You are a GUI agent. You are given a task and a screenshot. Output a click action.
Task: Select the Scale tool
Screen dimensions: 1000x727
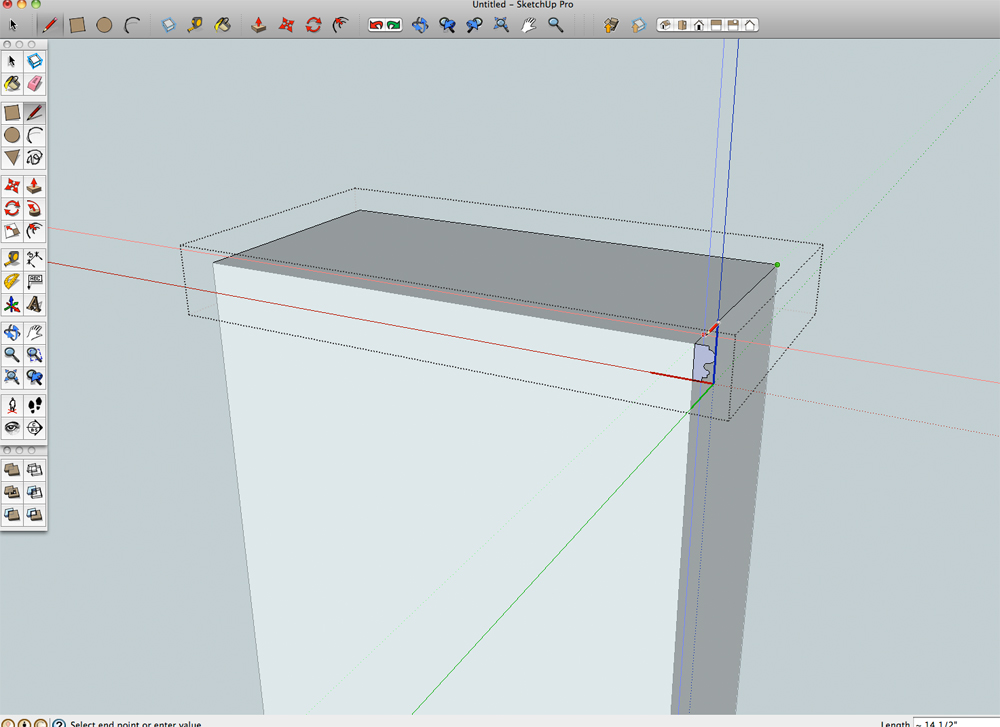coord(12,232)
